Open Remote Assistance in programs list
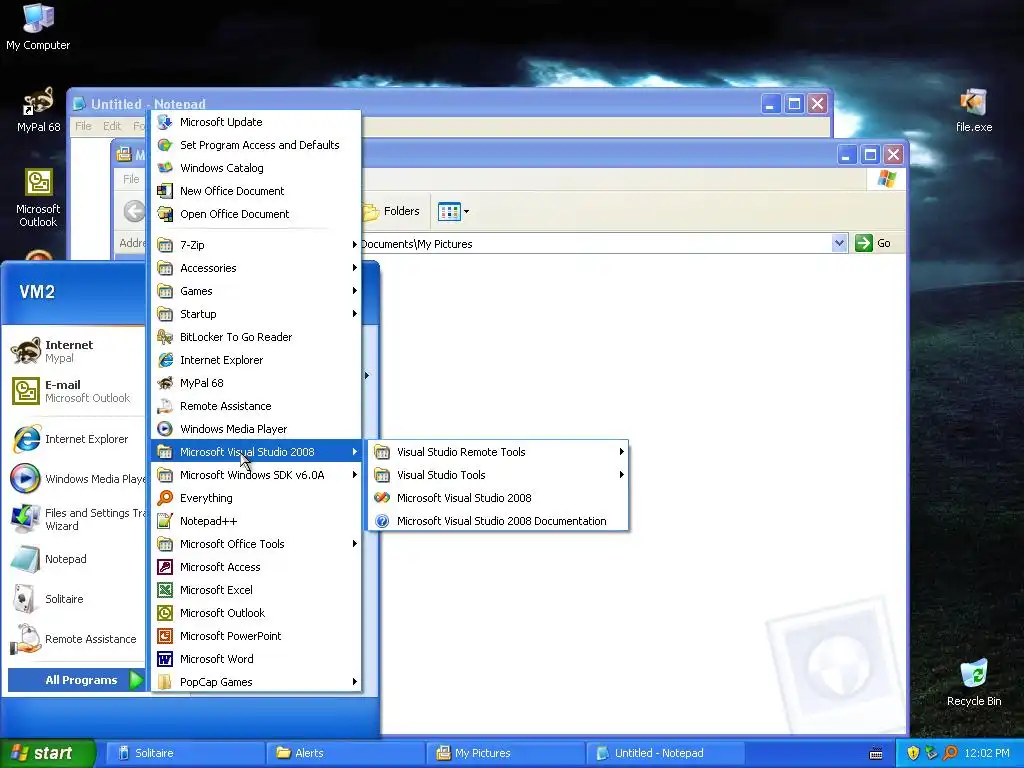Screen dimensions: 1024x768 coord(256,406)
